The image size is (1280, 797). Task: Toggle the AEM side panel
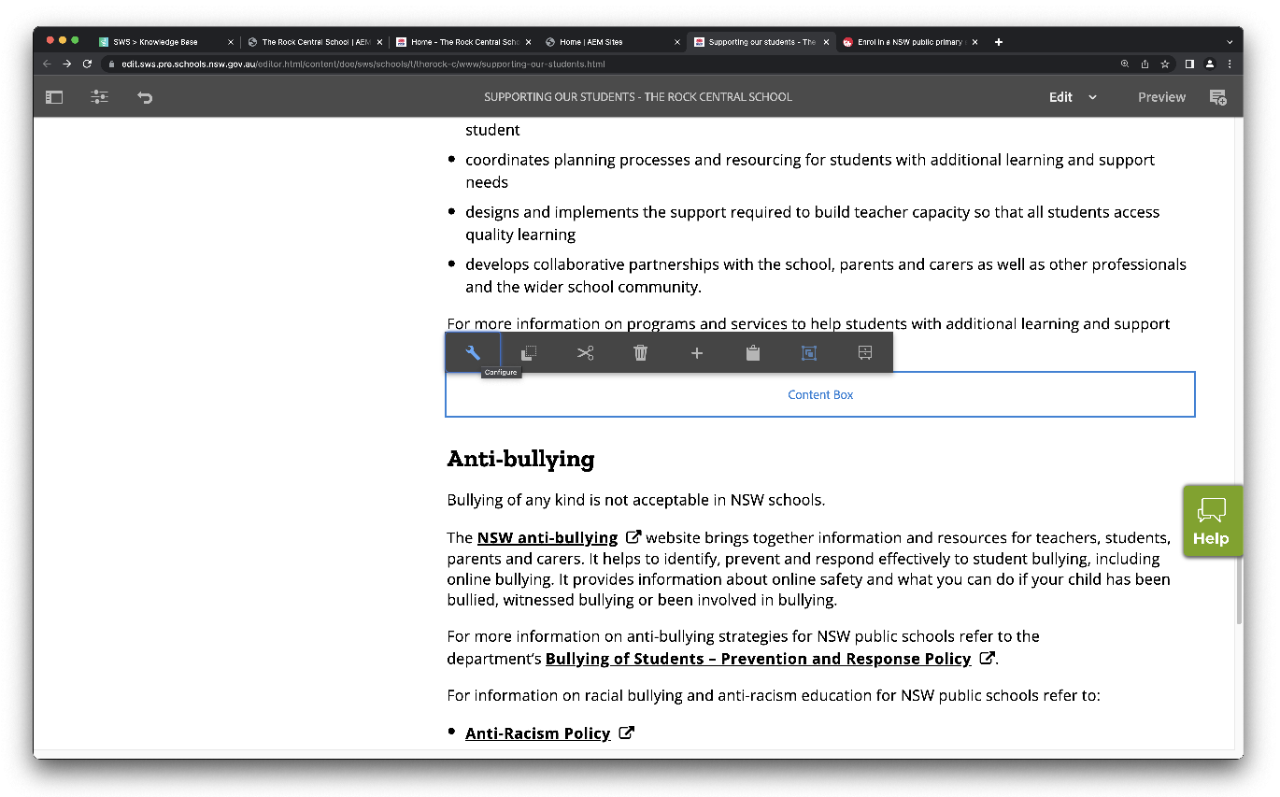tap(54, 97)
